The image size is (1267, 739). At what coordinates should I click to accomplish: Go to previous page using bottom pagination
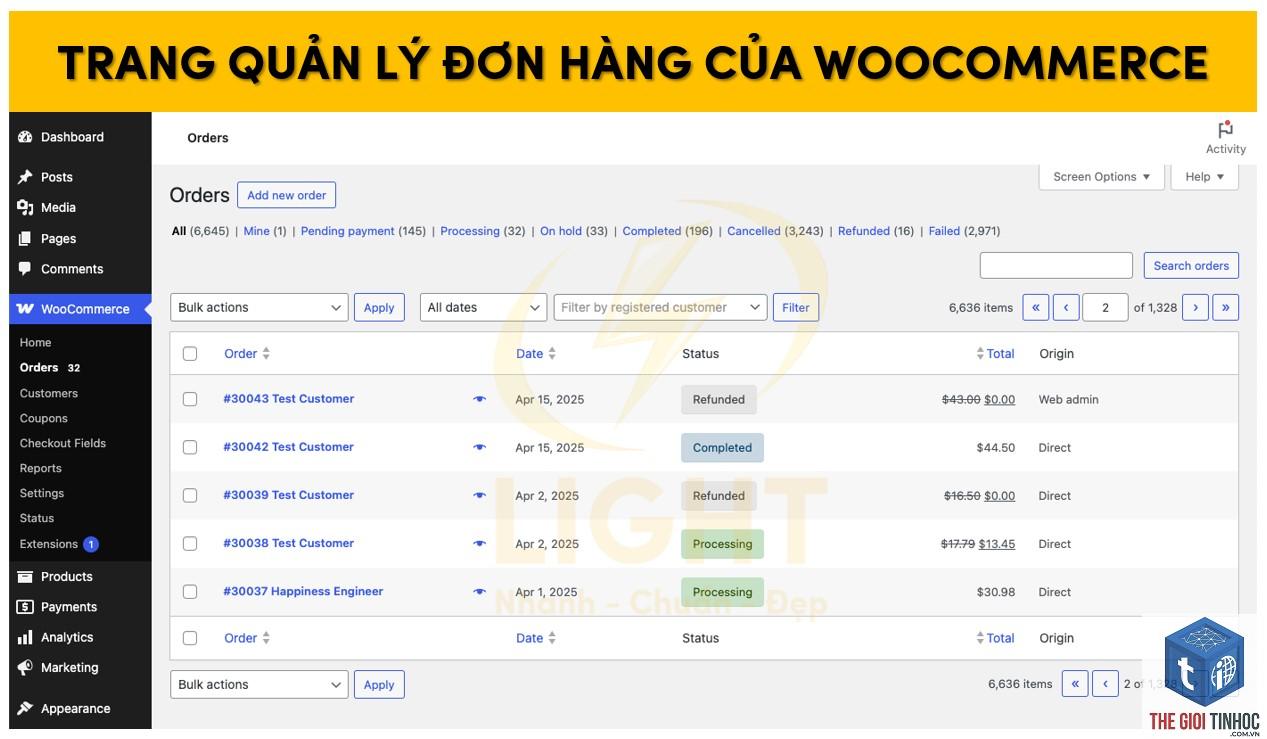[x=1105, y=684]
